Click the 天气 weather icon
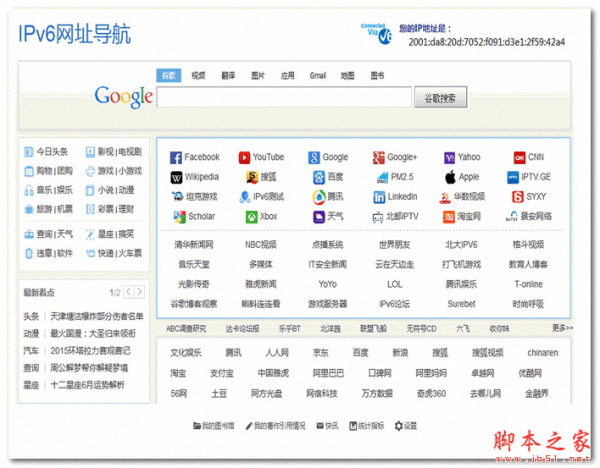Viewport: 600px width, 468px height. 319,217
